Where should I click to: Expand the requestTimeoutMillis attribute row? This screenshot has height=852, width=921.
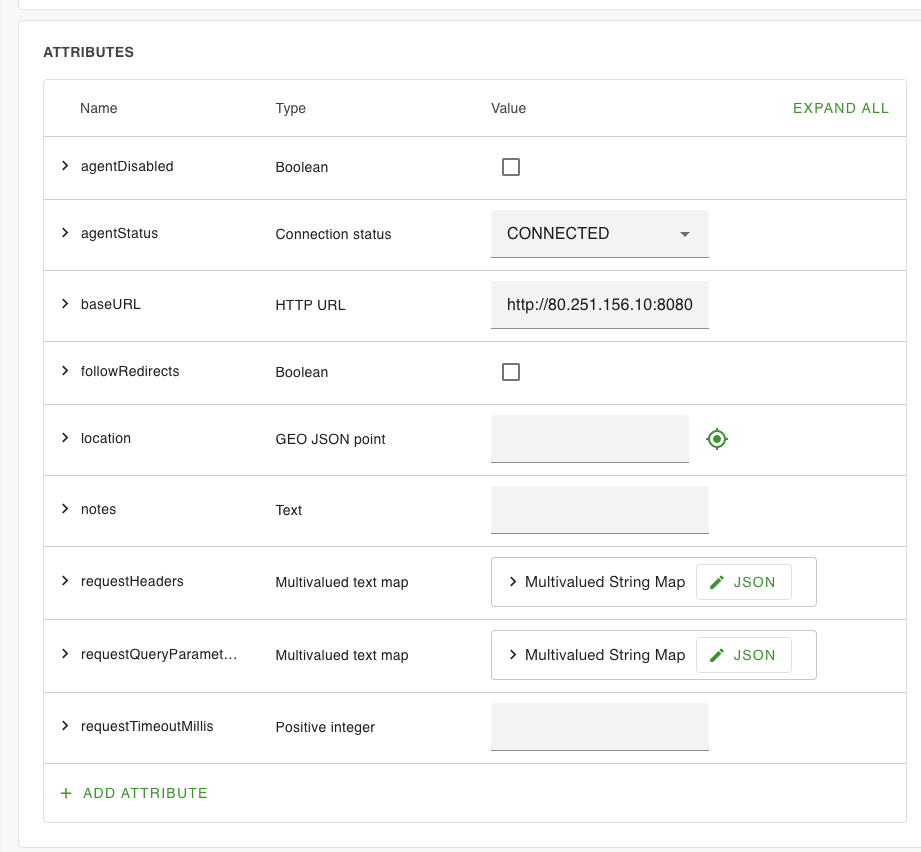point(65,726)
